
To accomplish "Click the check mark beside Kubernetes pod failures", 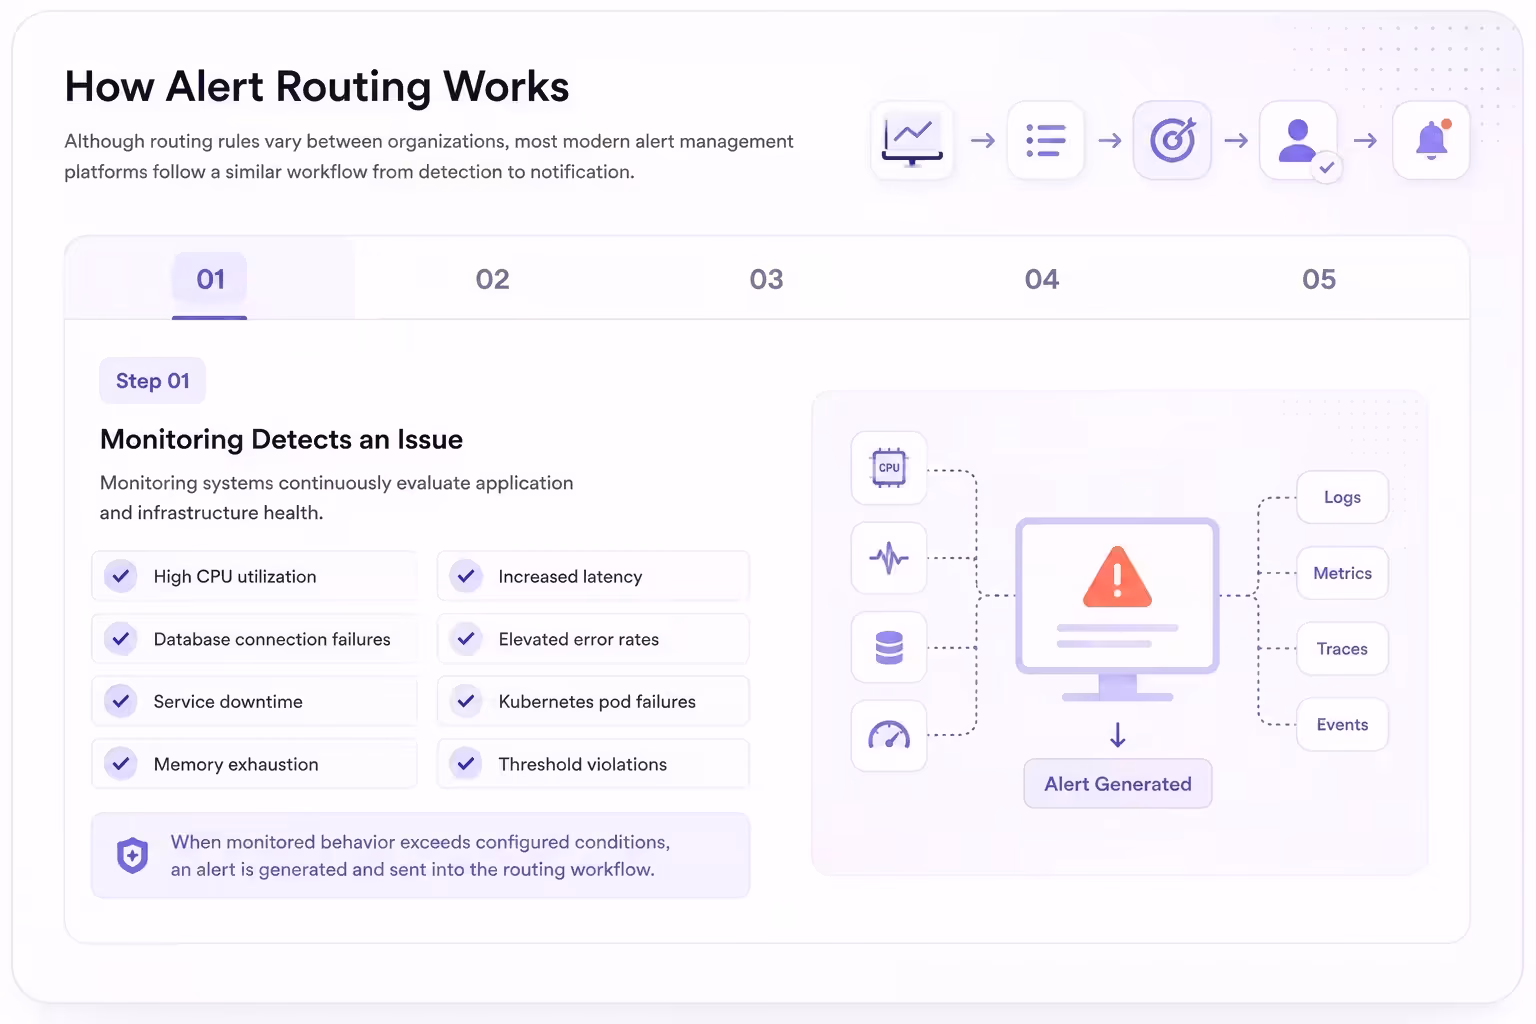I will coord(466,701).
